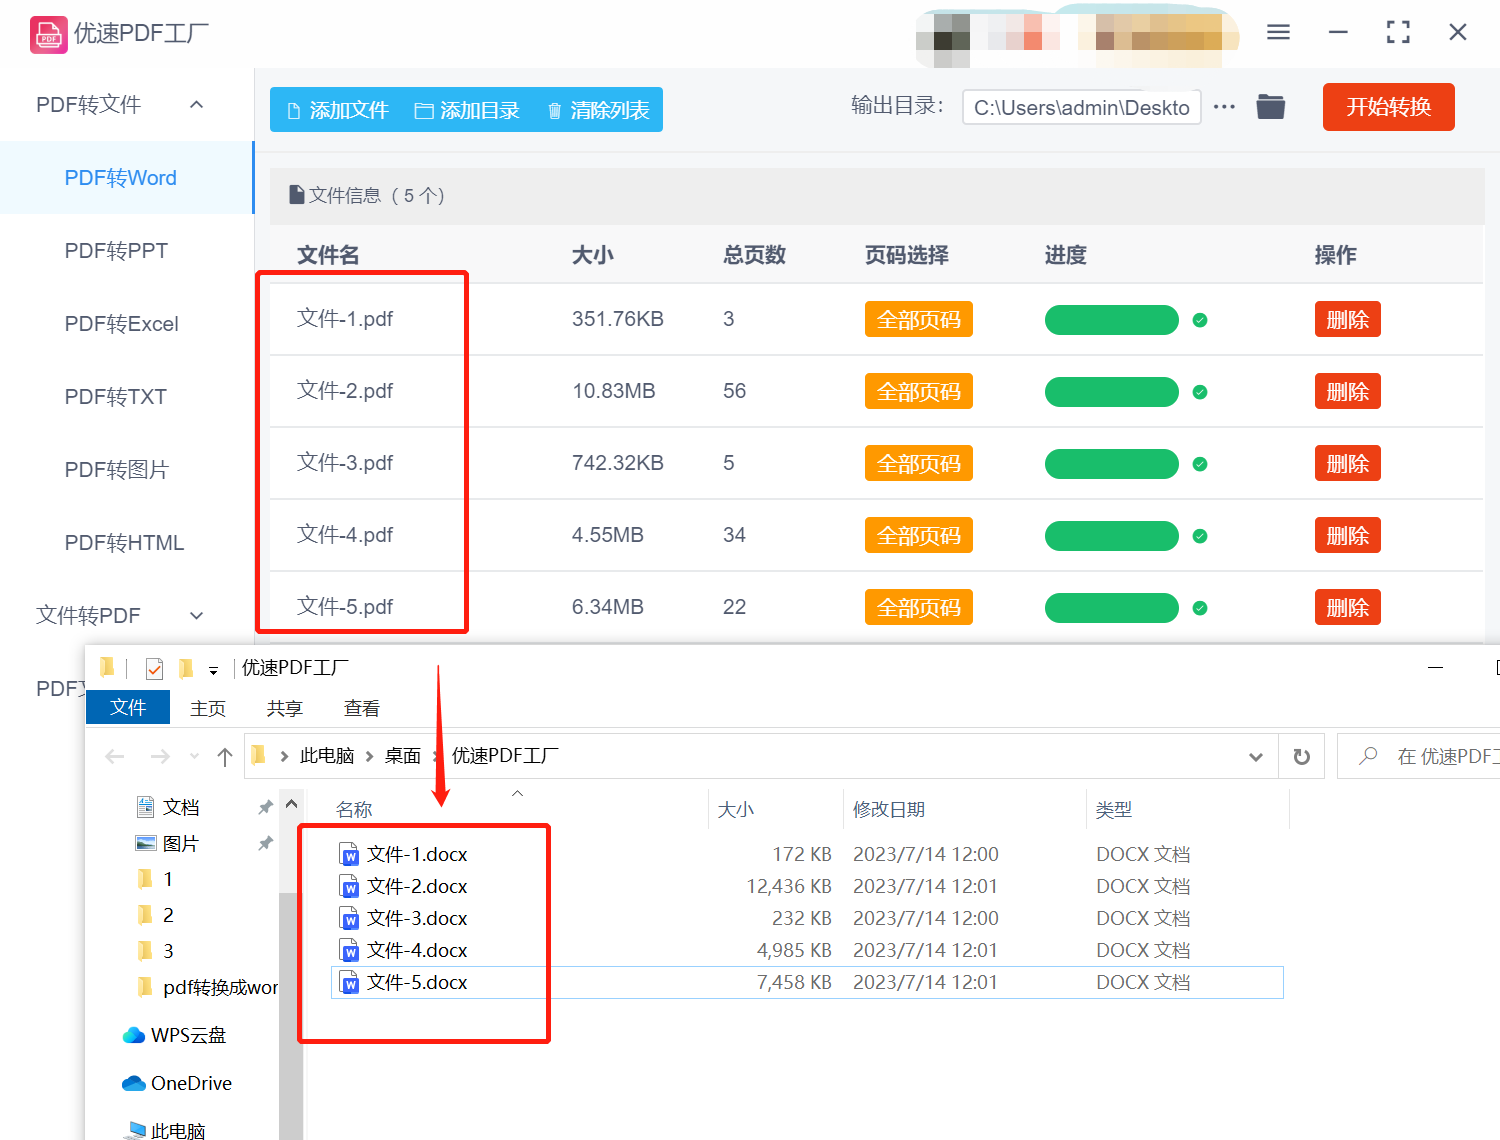
Task: Click 桌面 in Explorer breadcrumb
Action: [x=403, y=756]
